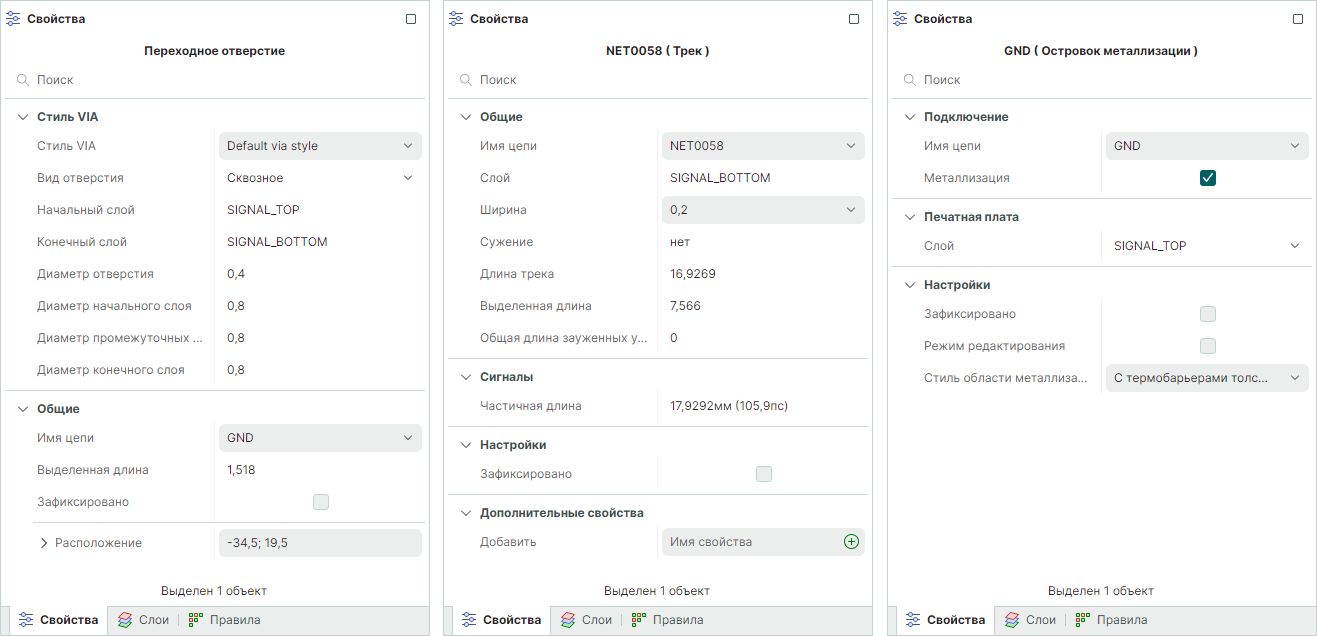This screenshot has width=1317, height=636.
Task: Click maximize square icon in left panel header
Action: (411, 19)
